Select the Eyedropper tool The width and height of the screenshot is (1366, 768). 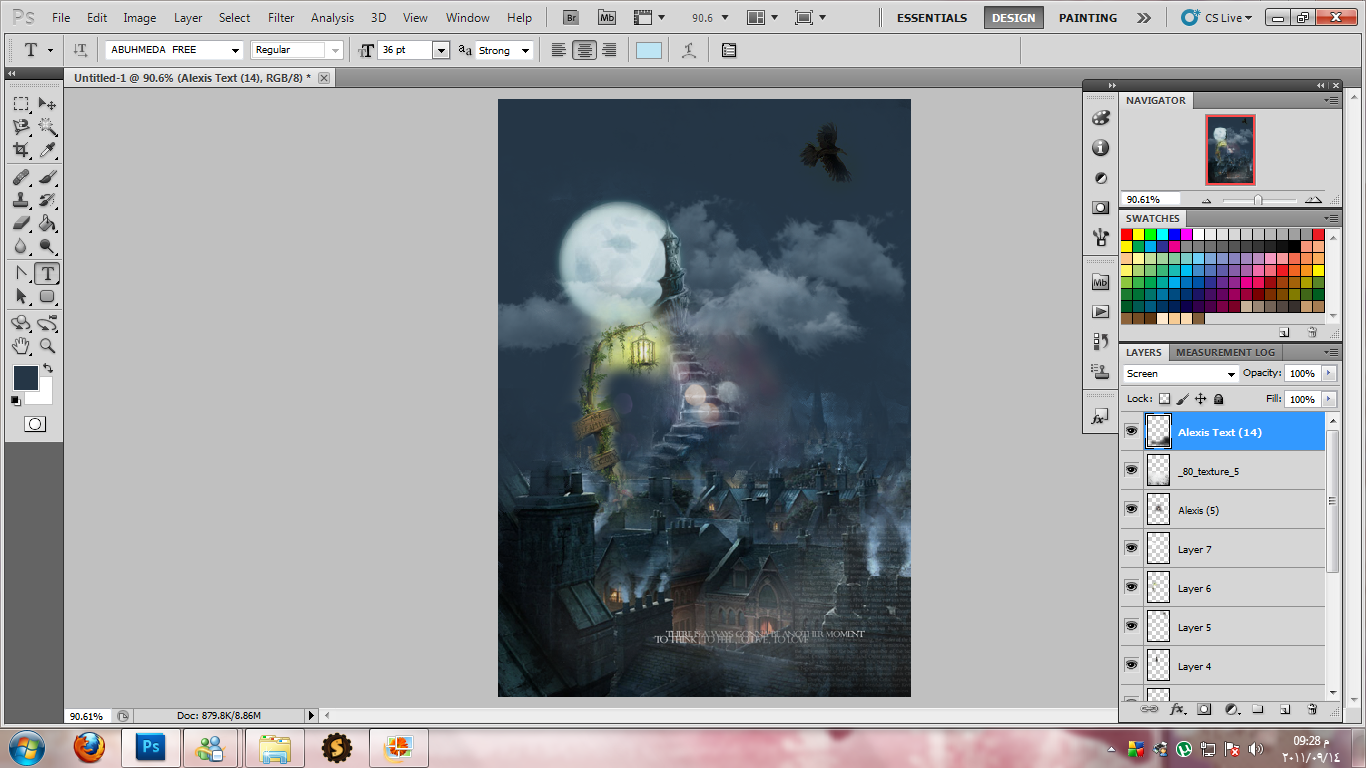point(47,151)
